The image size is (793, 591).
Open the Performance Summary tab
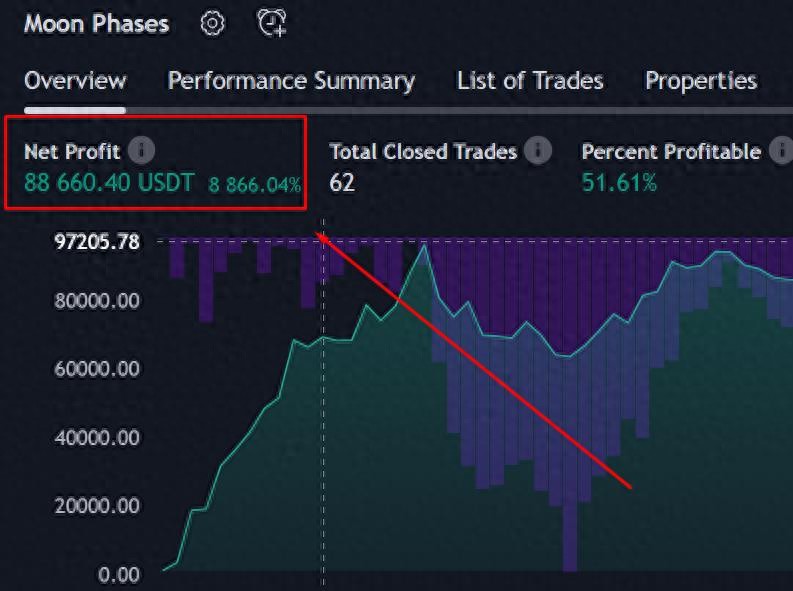click(291, 81)
